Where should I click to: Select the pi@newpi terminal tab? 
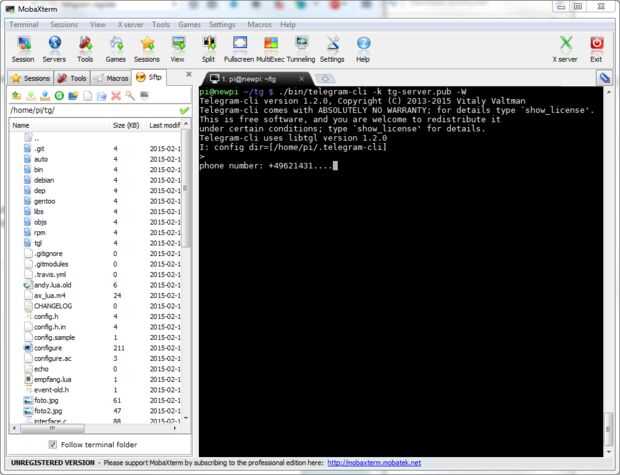pos(253,79)
